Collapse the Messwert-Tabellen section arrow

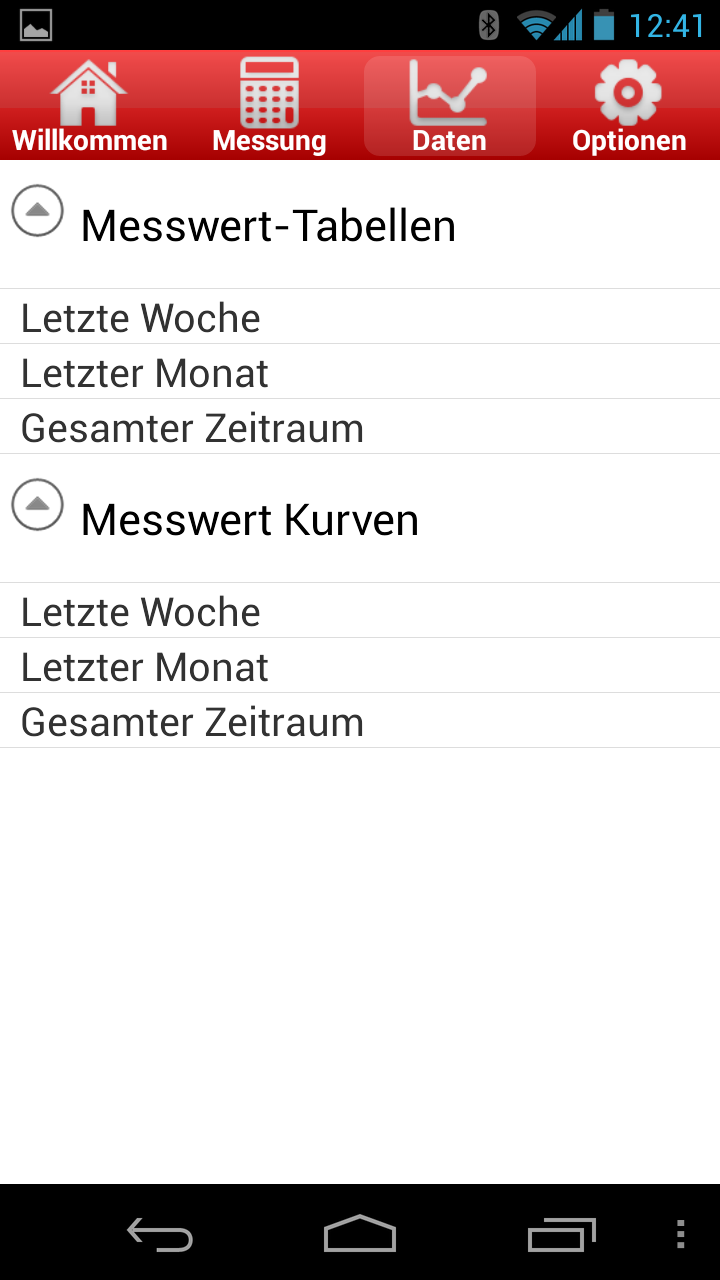coord(37,210)
